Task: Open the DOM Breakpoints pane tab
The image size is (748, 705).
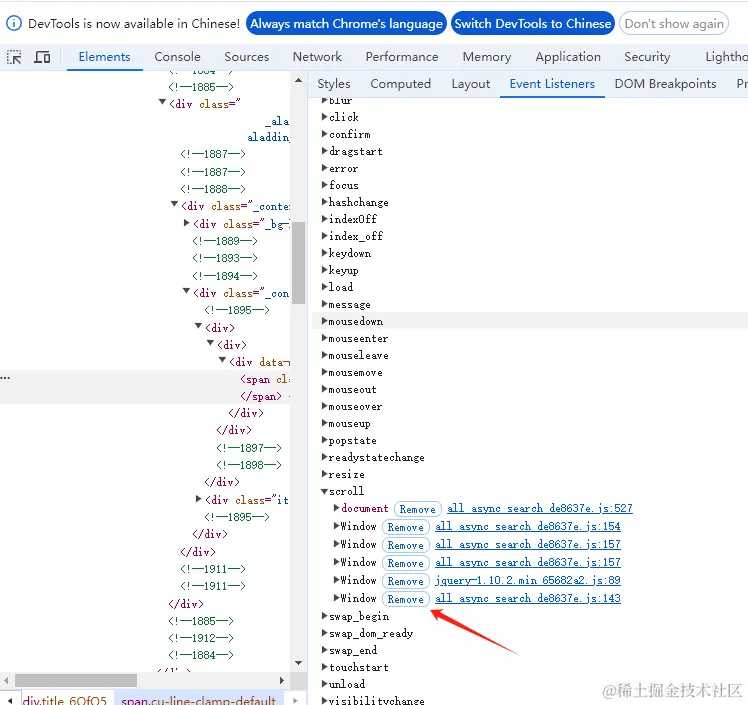Action: click(x=665, y=84)
